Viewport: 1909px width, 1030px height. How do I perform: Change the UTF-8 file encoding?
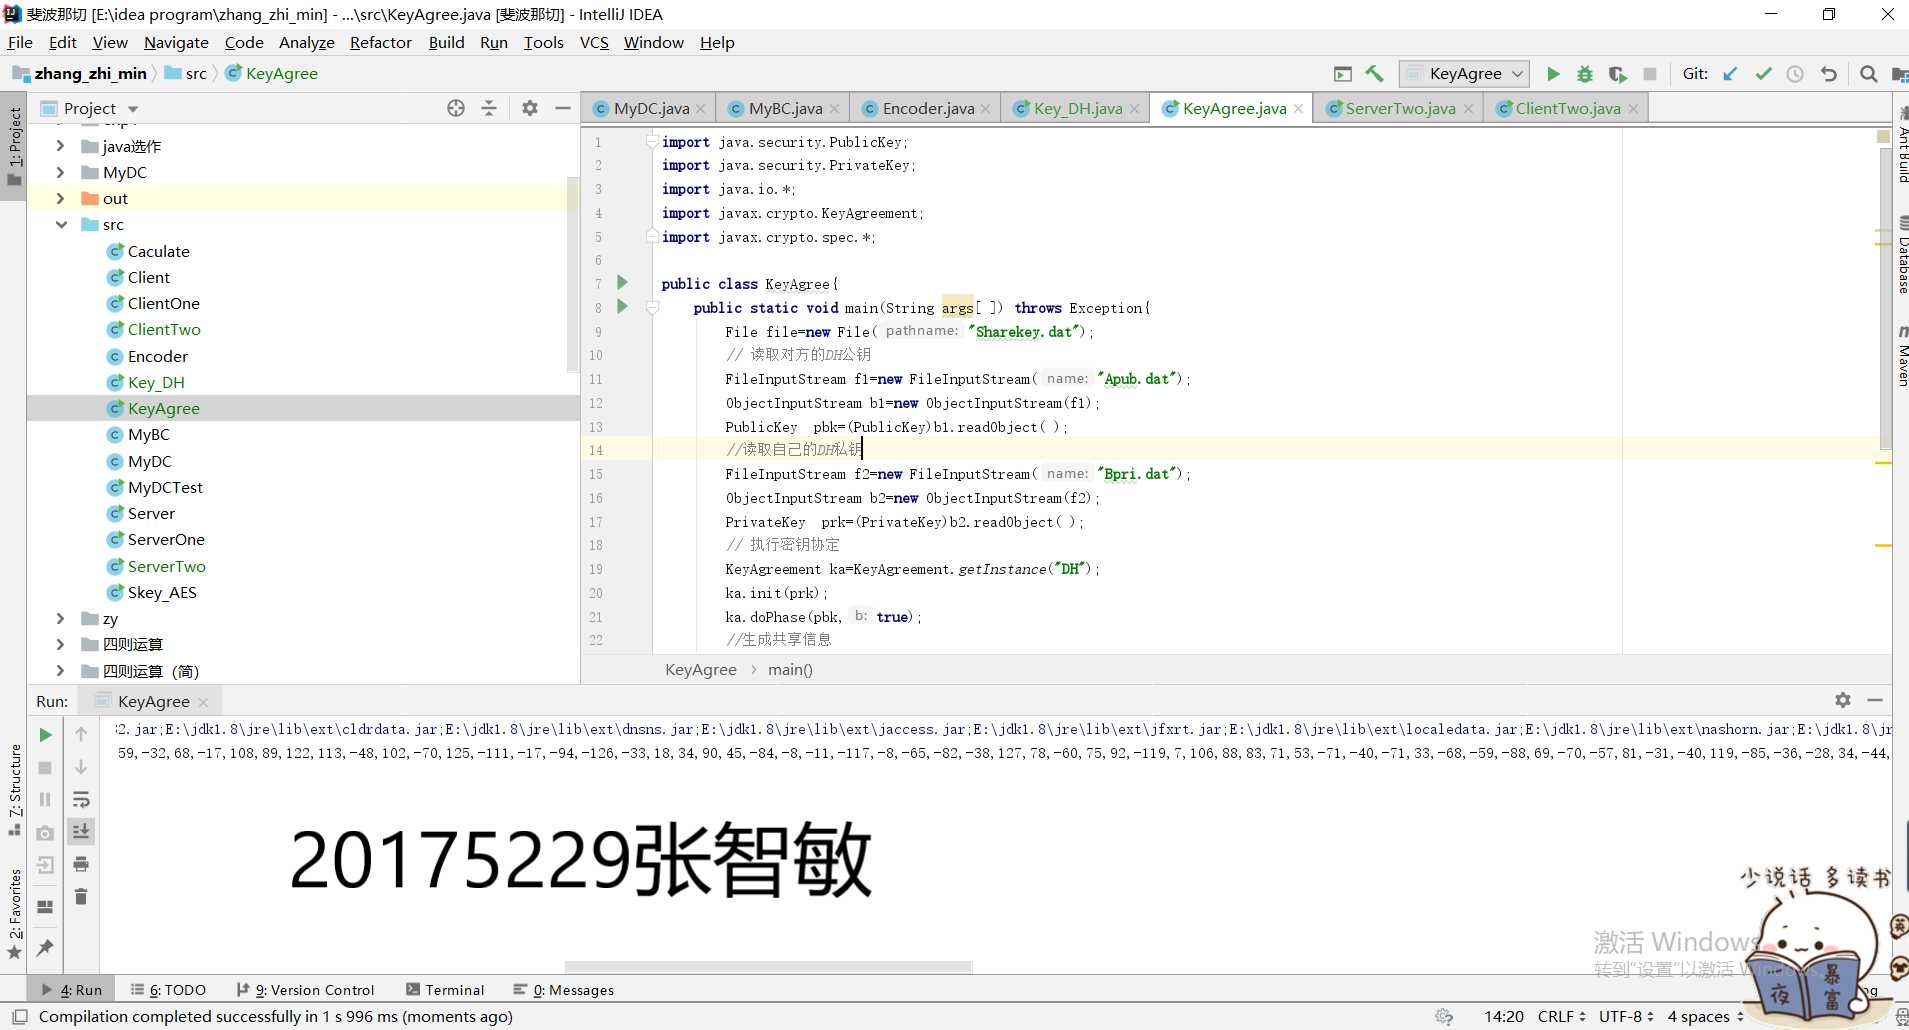pyautogui.click(x=1626, y=1016)
